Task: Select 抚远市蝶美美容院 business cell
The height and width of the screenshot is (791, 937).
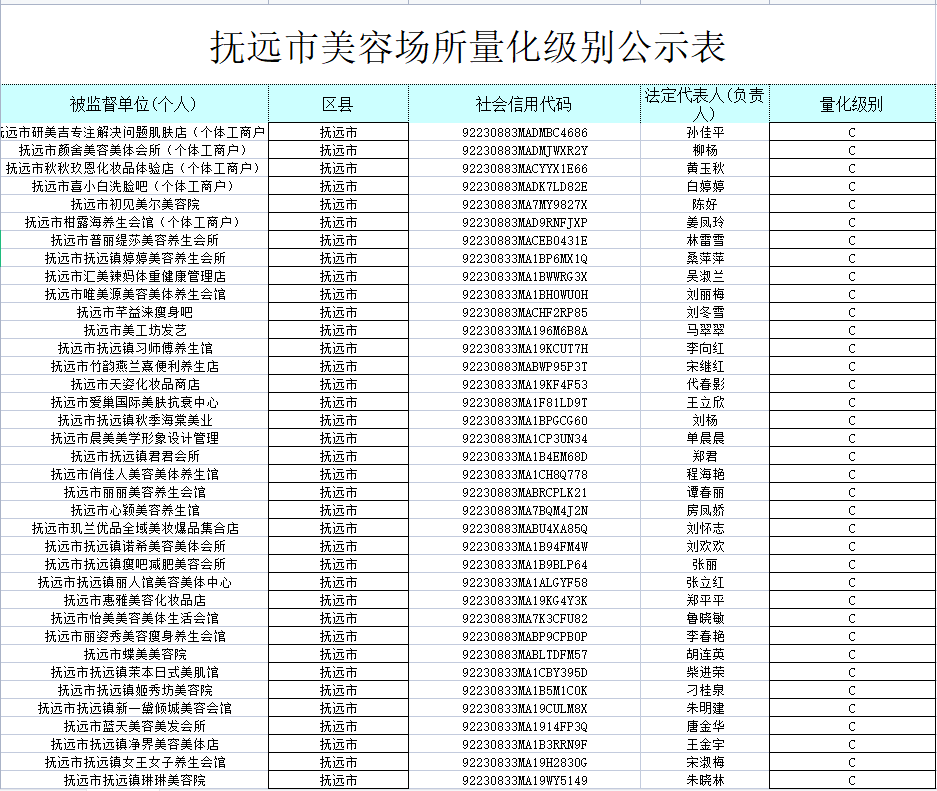Action: pyautogui.click(x=135, y=654)
